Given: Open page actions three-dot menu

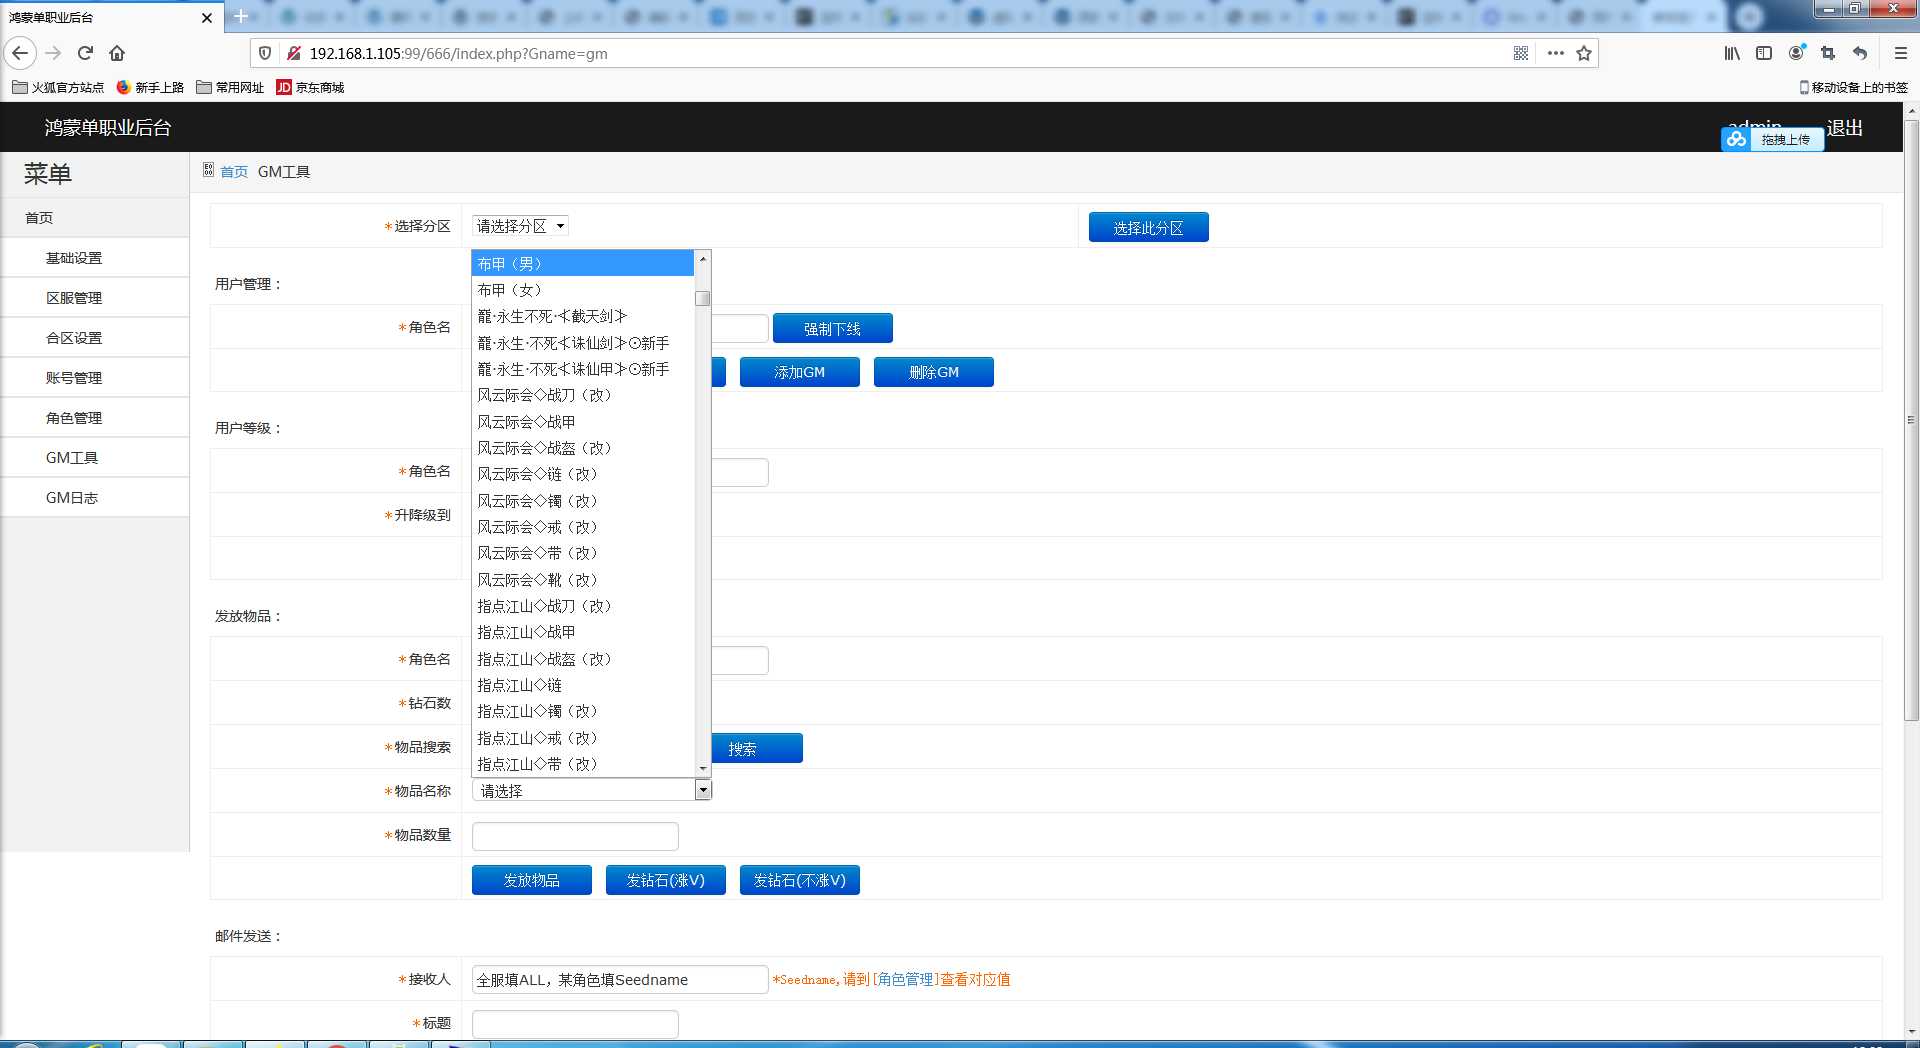Looking at the screenshot, I should (x=1555, y=53).
